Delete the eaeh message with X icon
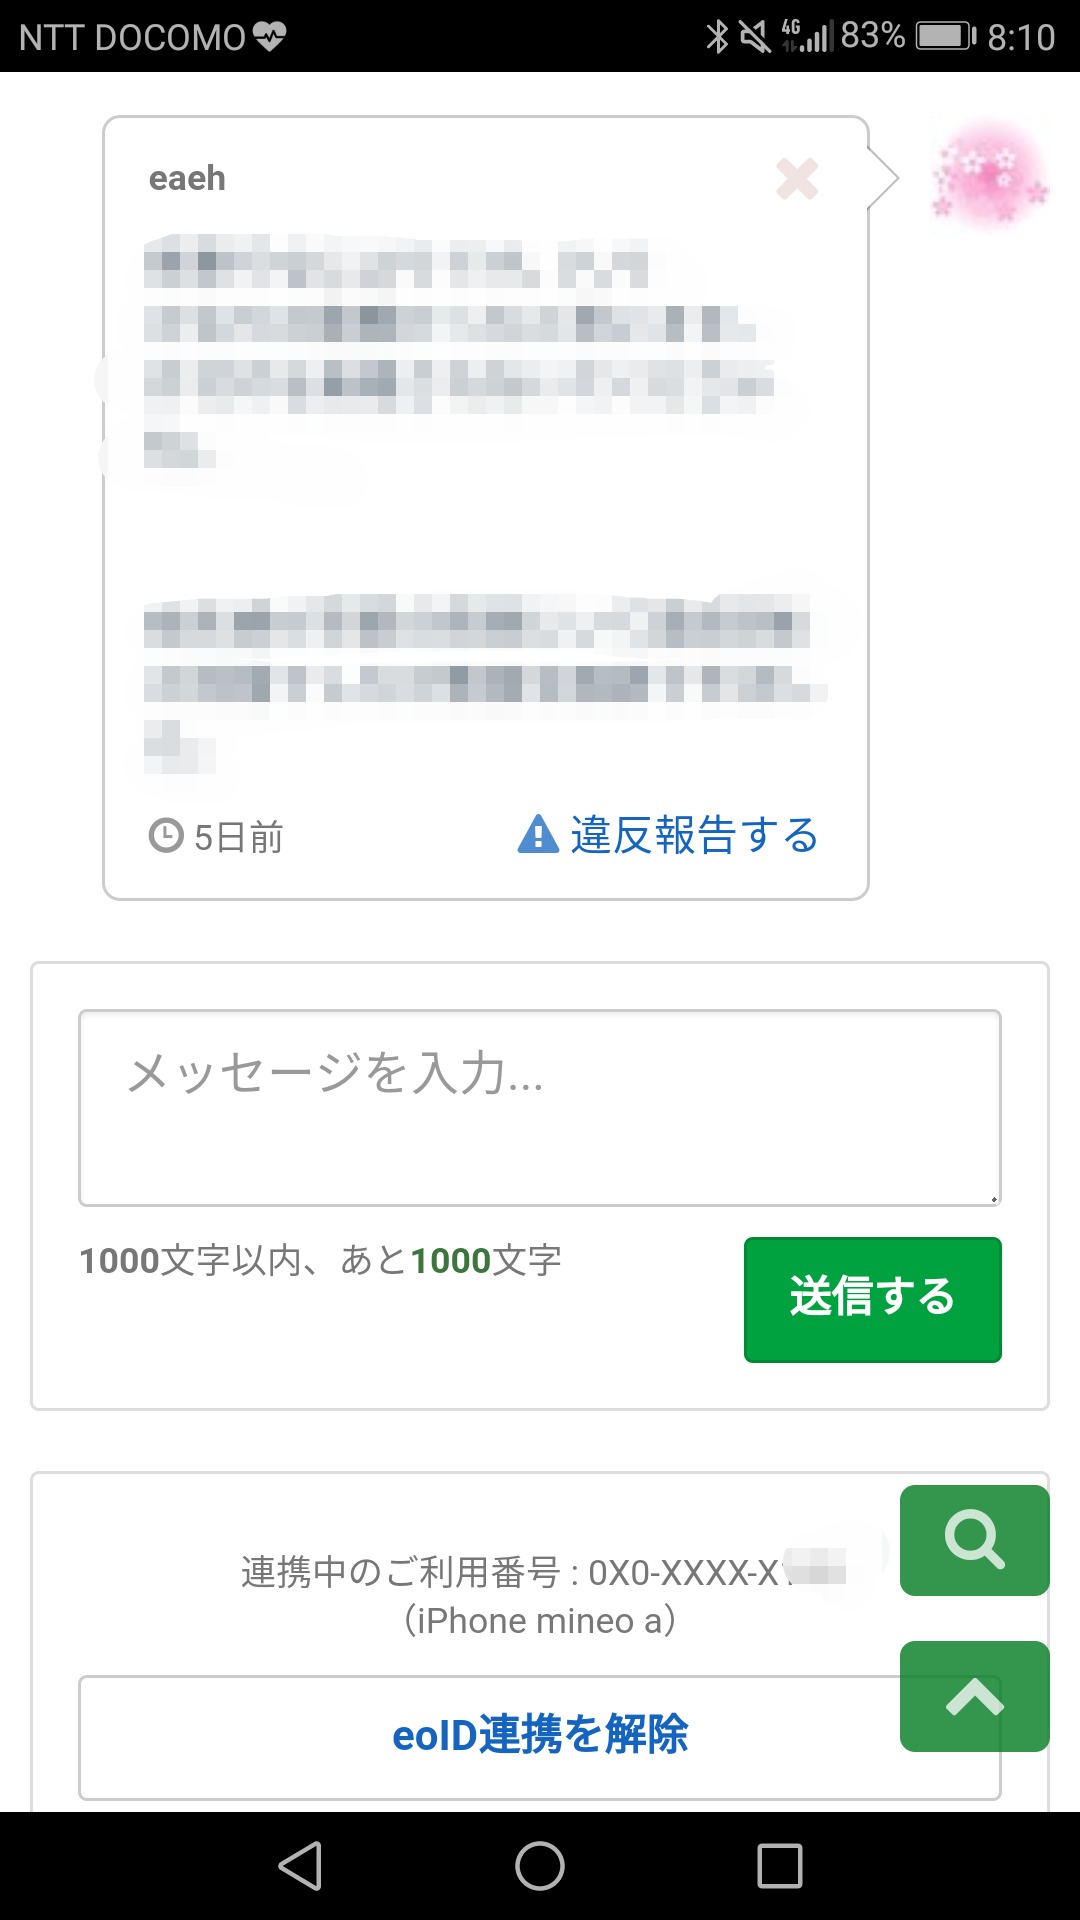1080x1920 pixels. (797, 179)
